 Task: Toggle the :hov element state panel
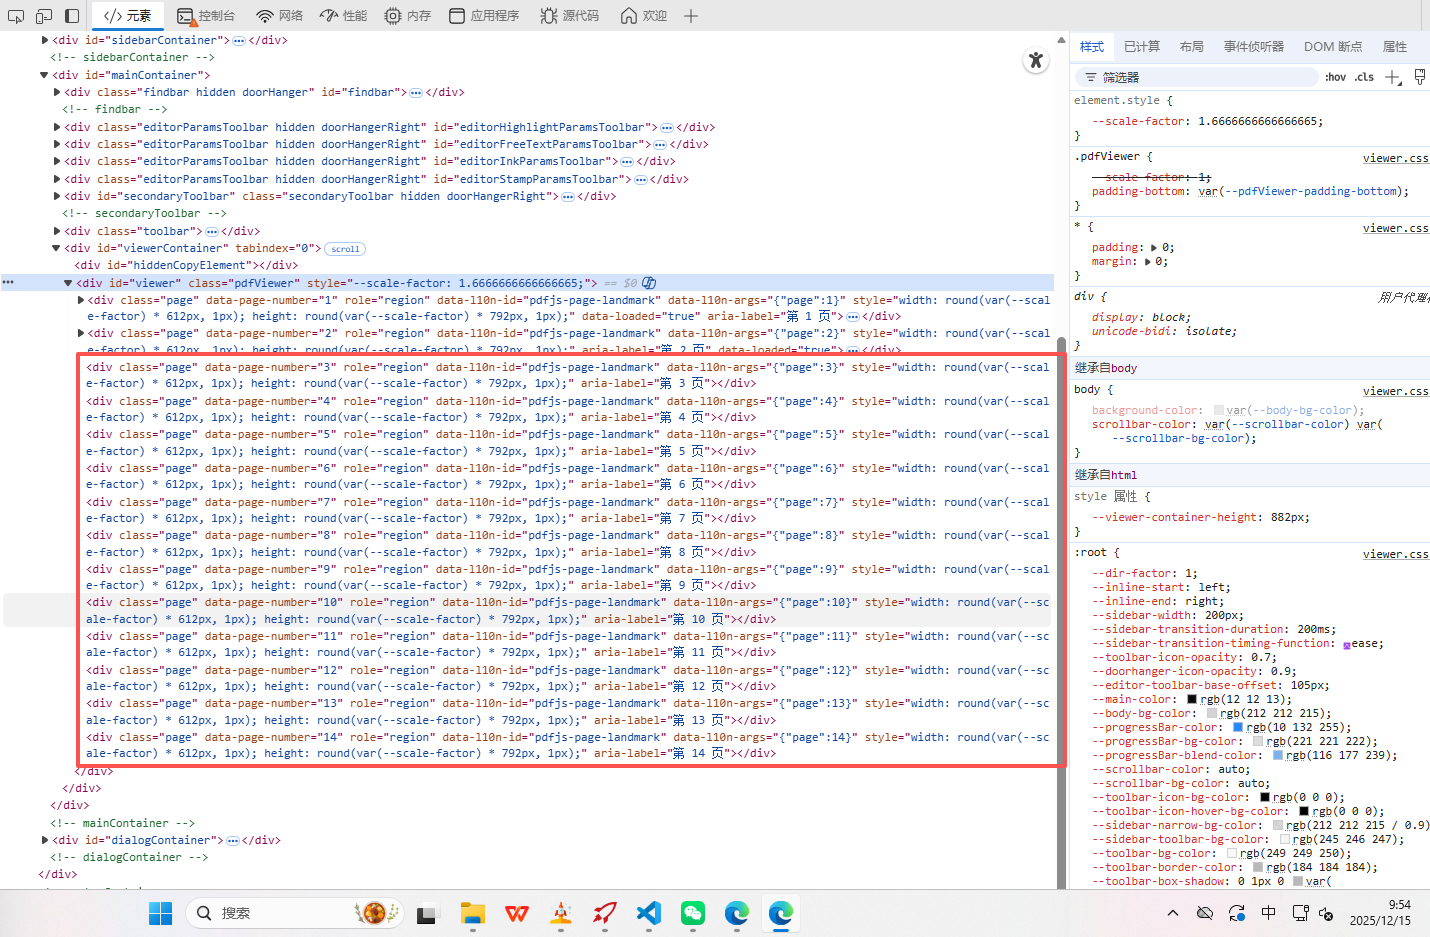click(x=1335, y=77)
